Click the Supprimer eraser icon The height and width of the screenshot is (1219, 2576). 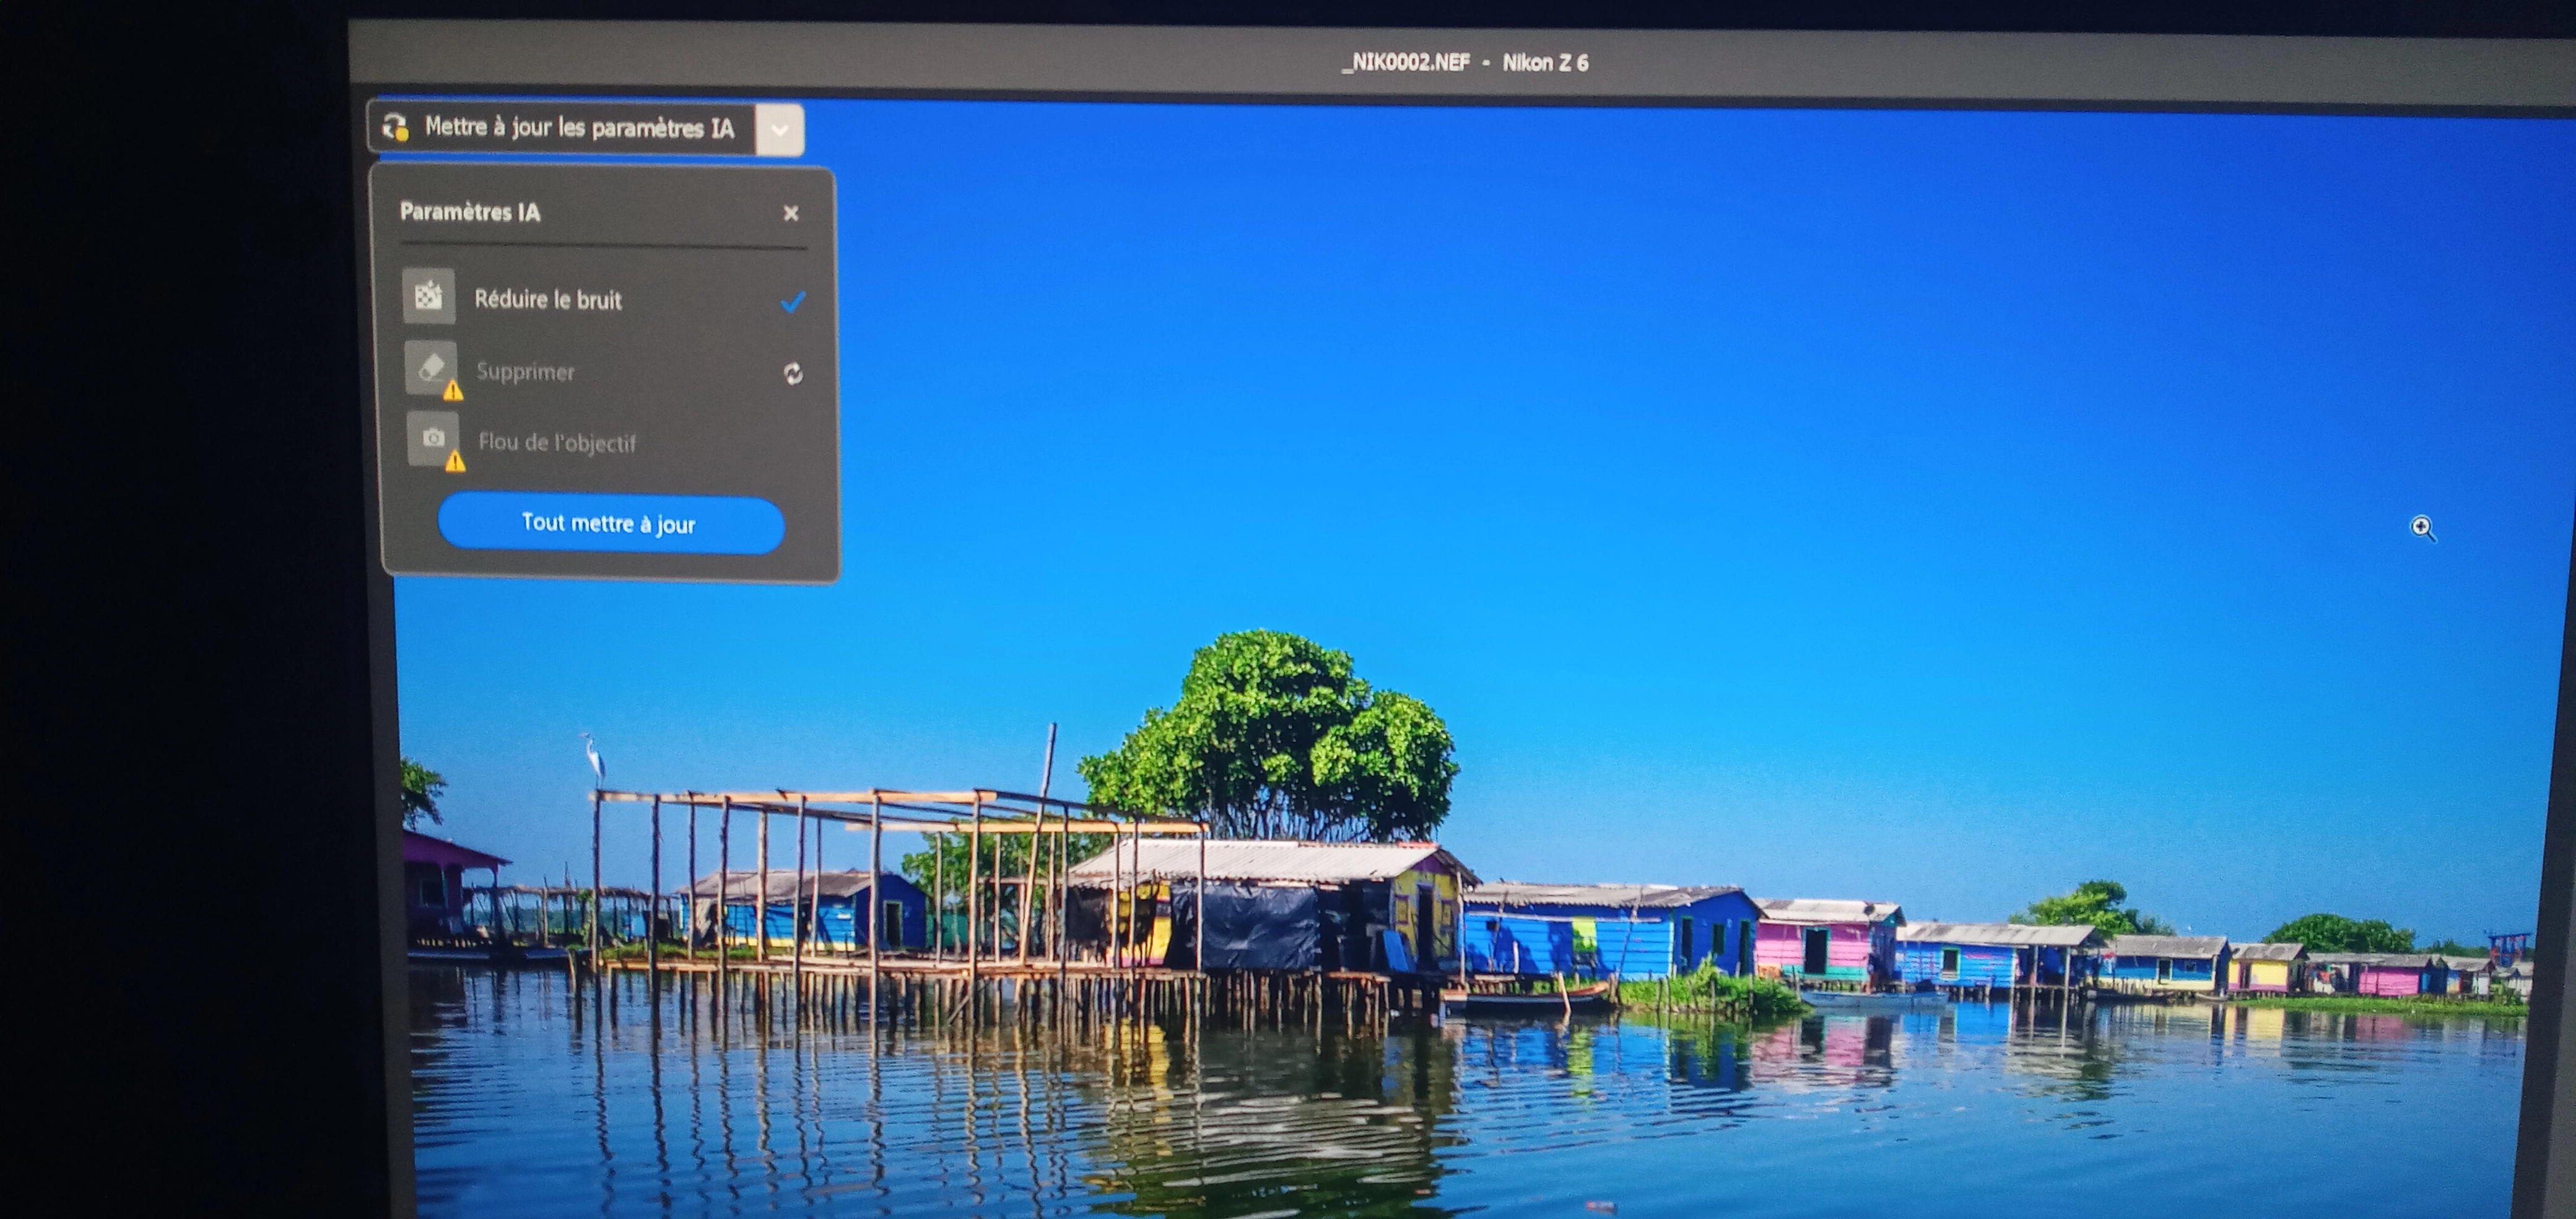click(430, 367)
